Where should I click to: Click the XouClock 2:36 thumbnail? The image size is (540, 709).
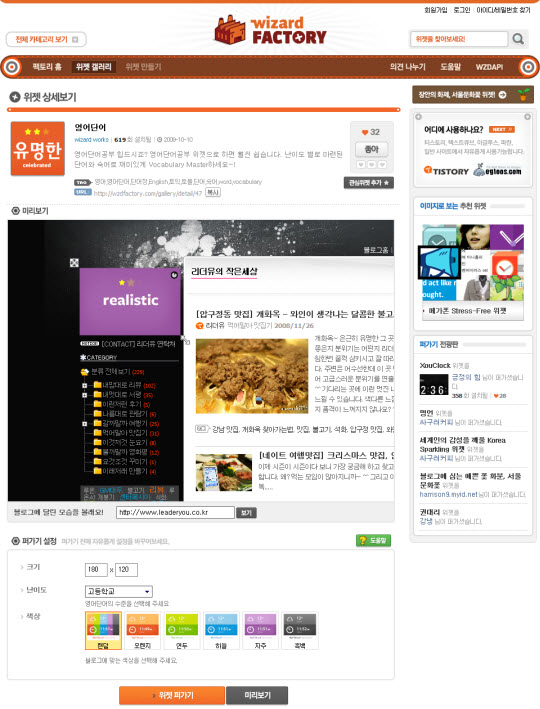434,386
